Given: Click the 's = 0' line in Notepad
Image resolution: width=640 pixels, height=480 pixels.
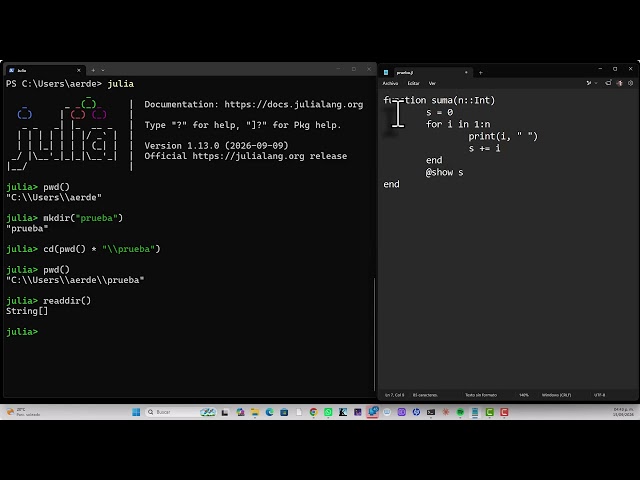Looking at the screenshot, I should [440, 112].
